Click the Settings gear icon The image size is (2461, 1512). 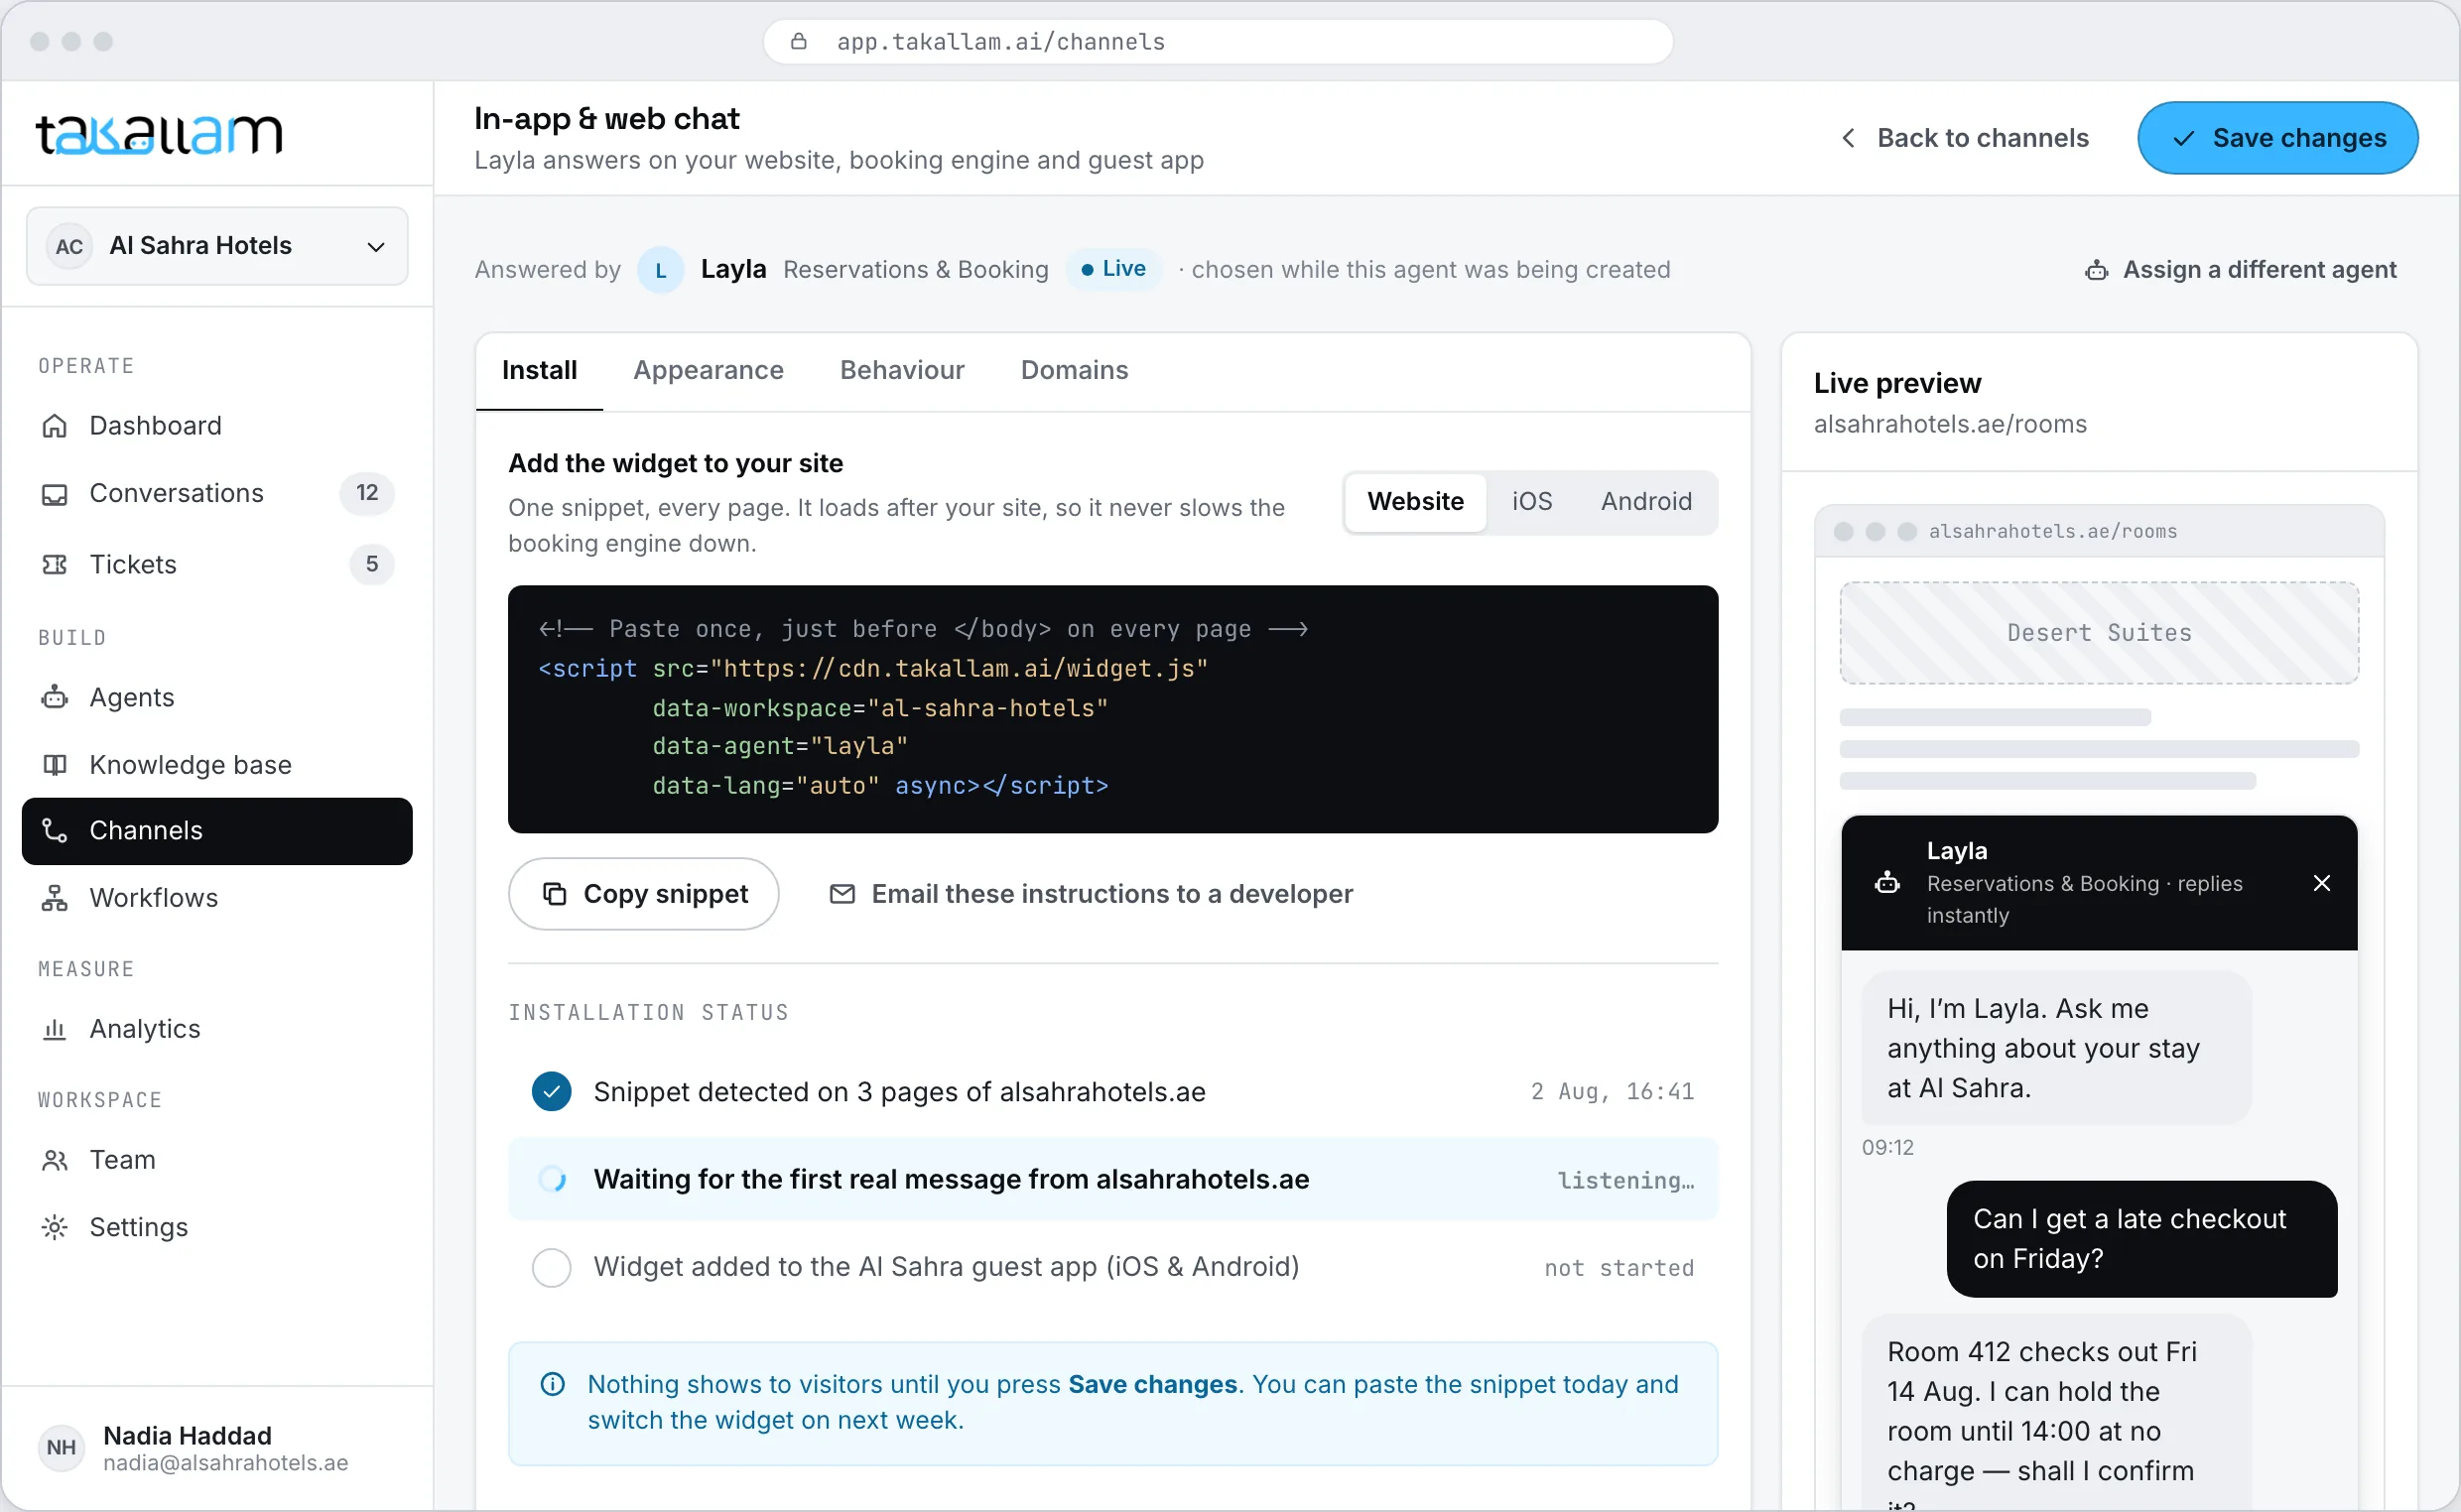(54, 1227)
